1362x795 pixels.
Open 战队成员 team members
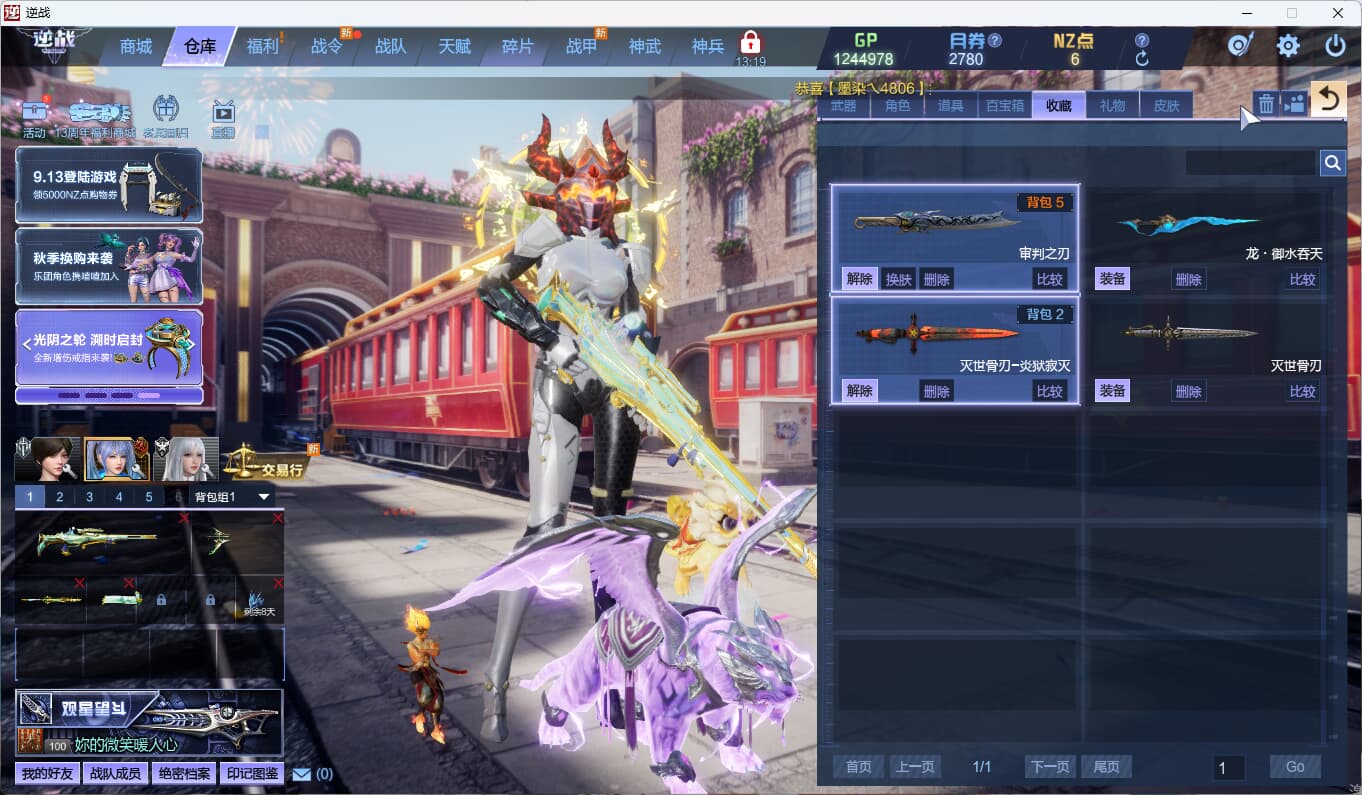pyautogui.click(x=117, y=774)
